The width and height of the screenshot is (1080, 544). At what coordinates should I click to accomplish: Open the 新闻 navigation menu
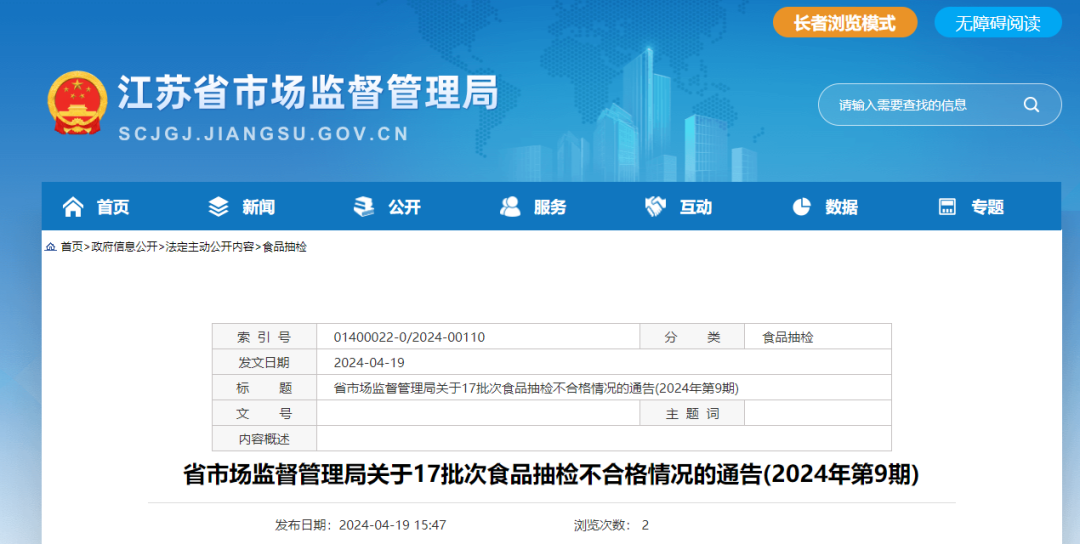coord(258,207)
